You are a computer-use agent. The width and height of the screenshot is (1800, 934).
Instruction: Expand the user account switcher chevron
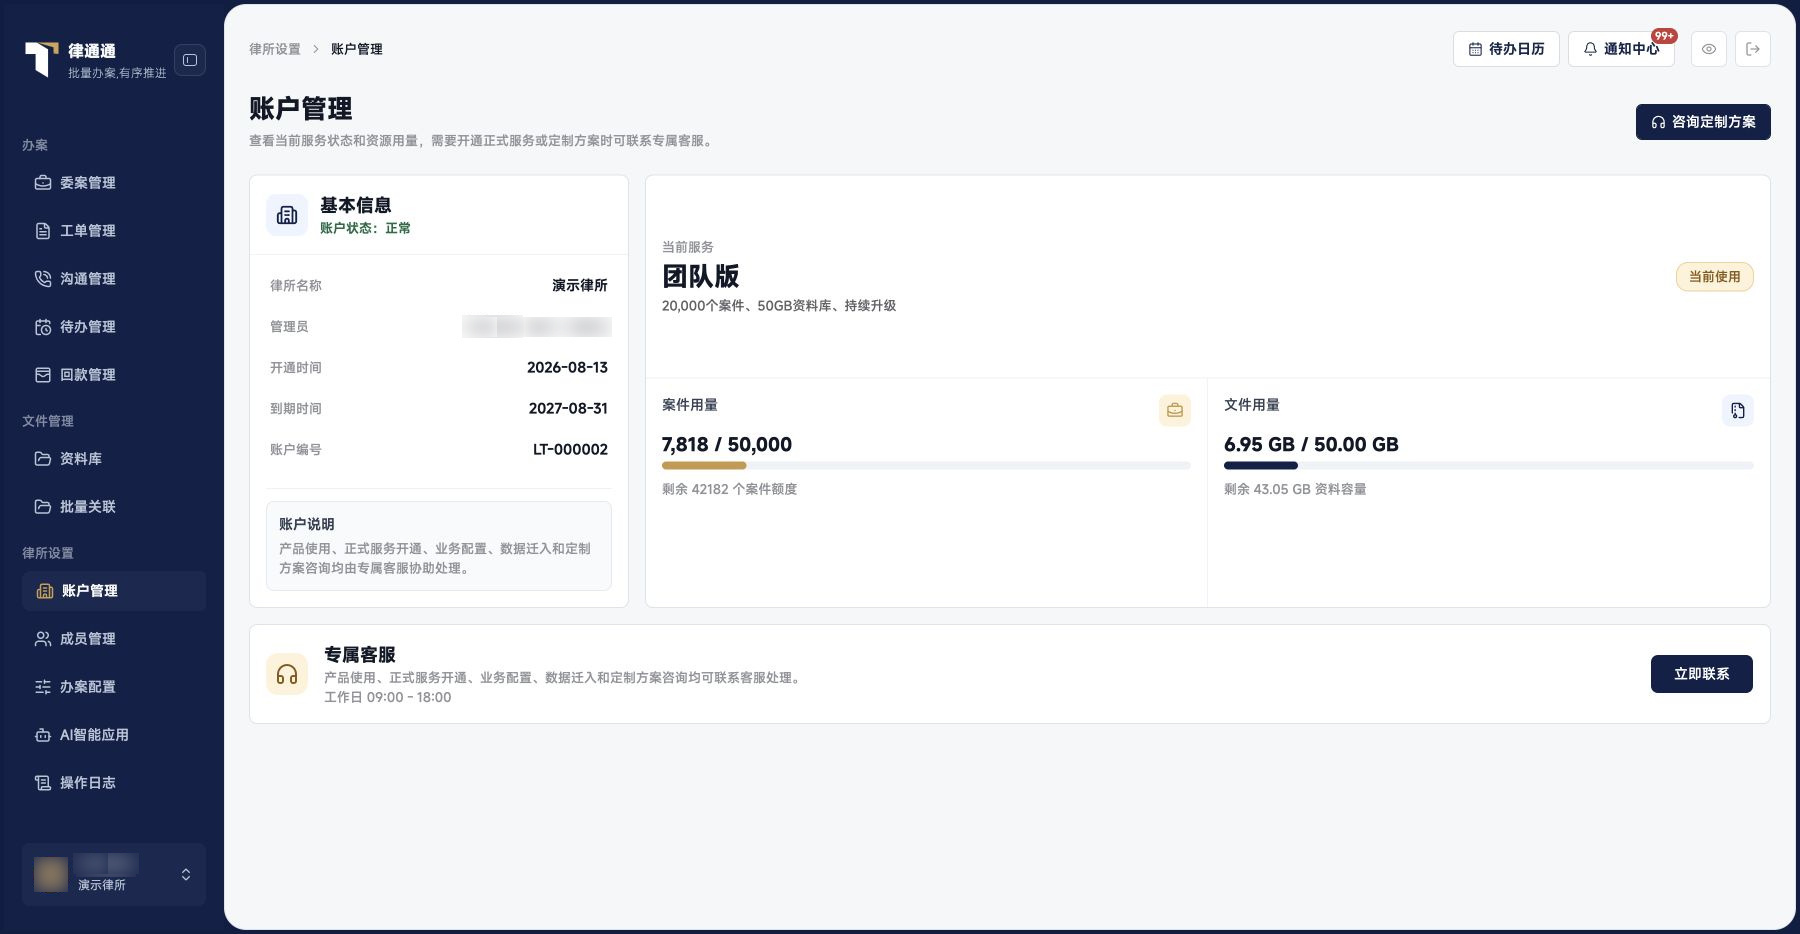186,875
